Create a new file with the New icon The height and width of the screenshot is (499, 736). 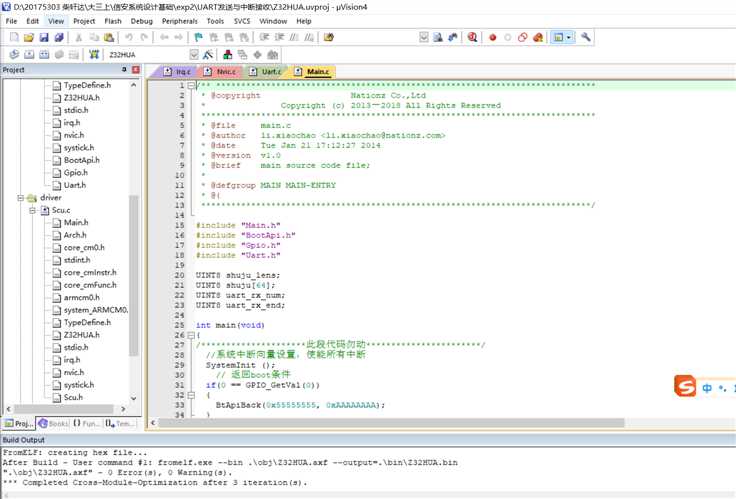(x=14, y=37)
